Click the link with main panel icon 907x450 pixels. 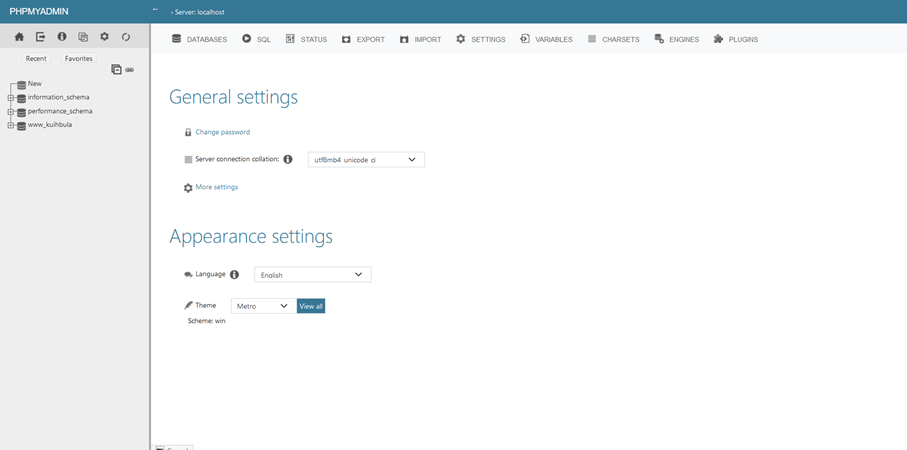(x=130, y=70)
